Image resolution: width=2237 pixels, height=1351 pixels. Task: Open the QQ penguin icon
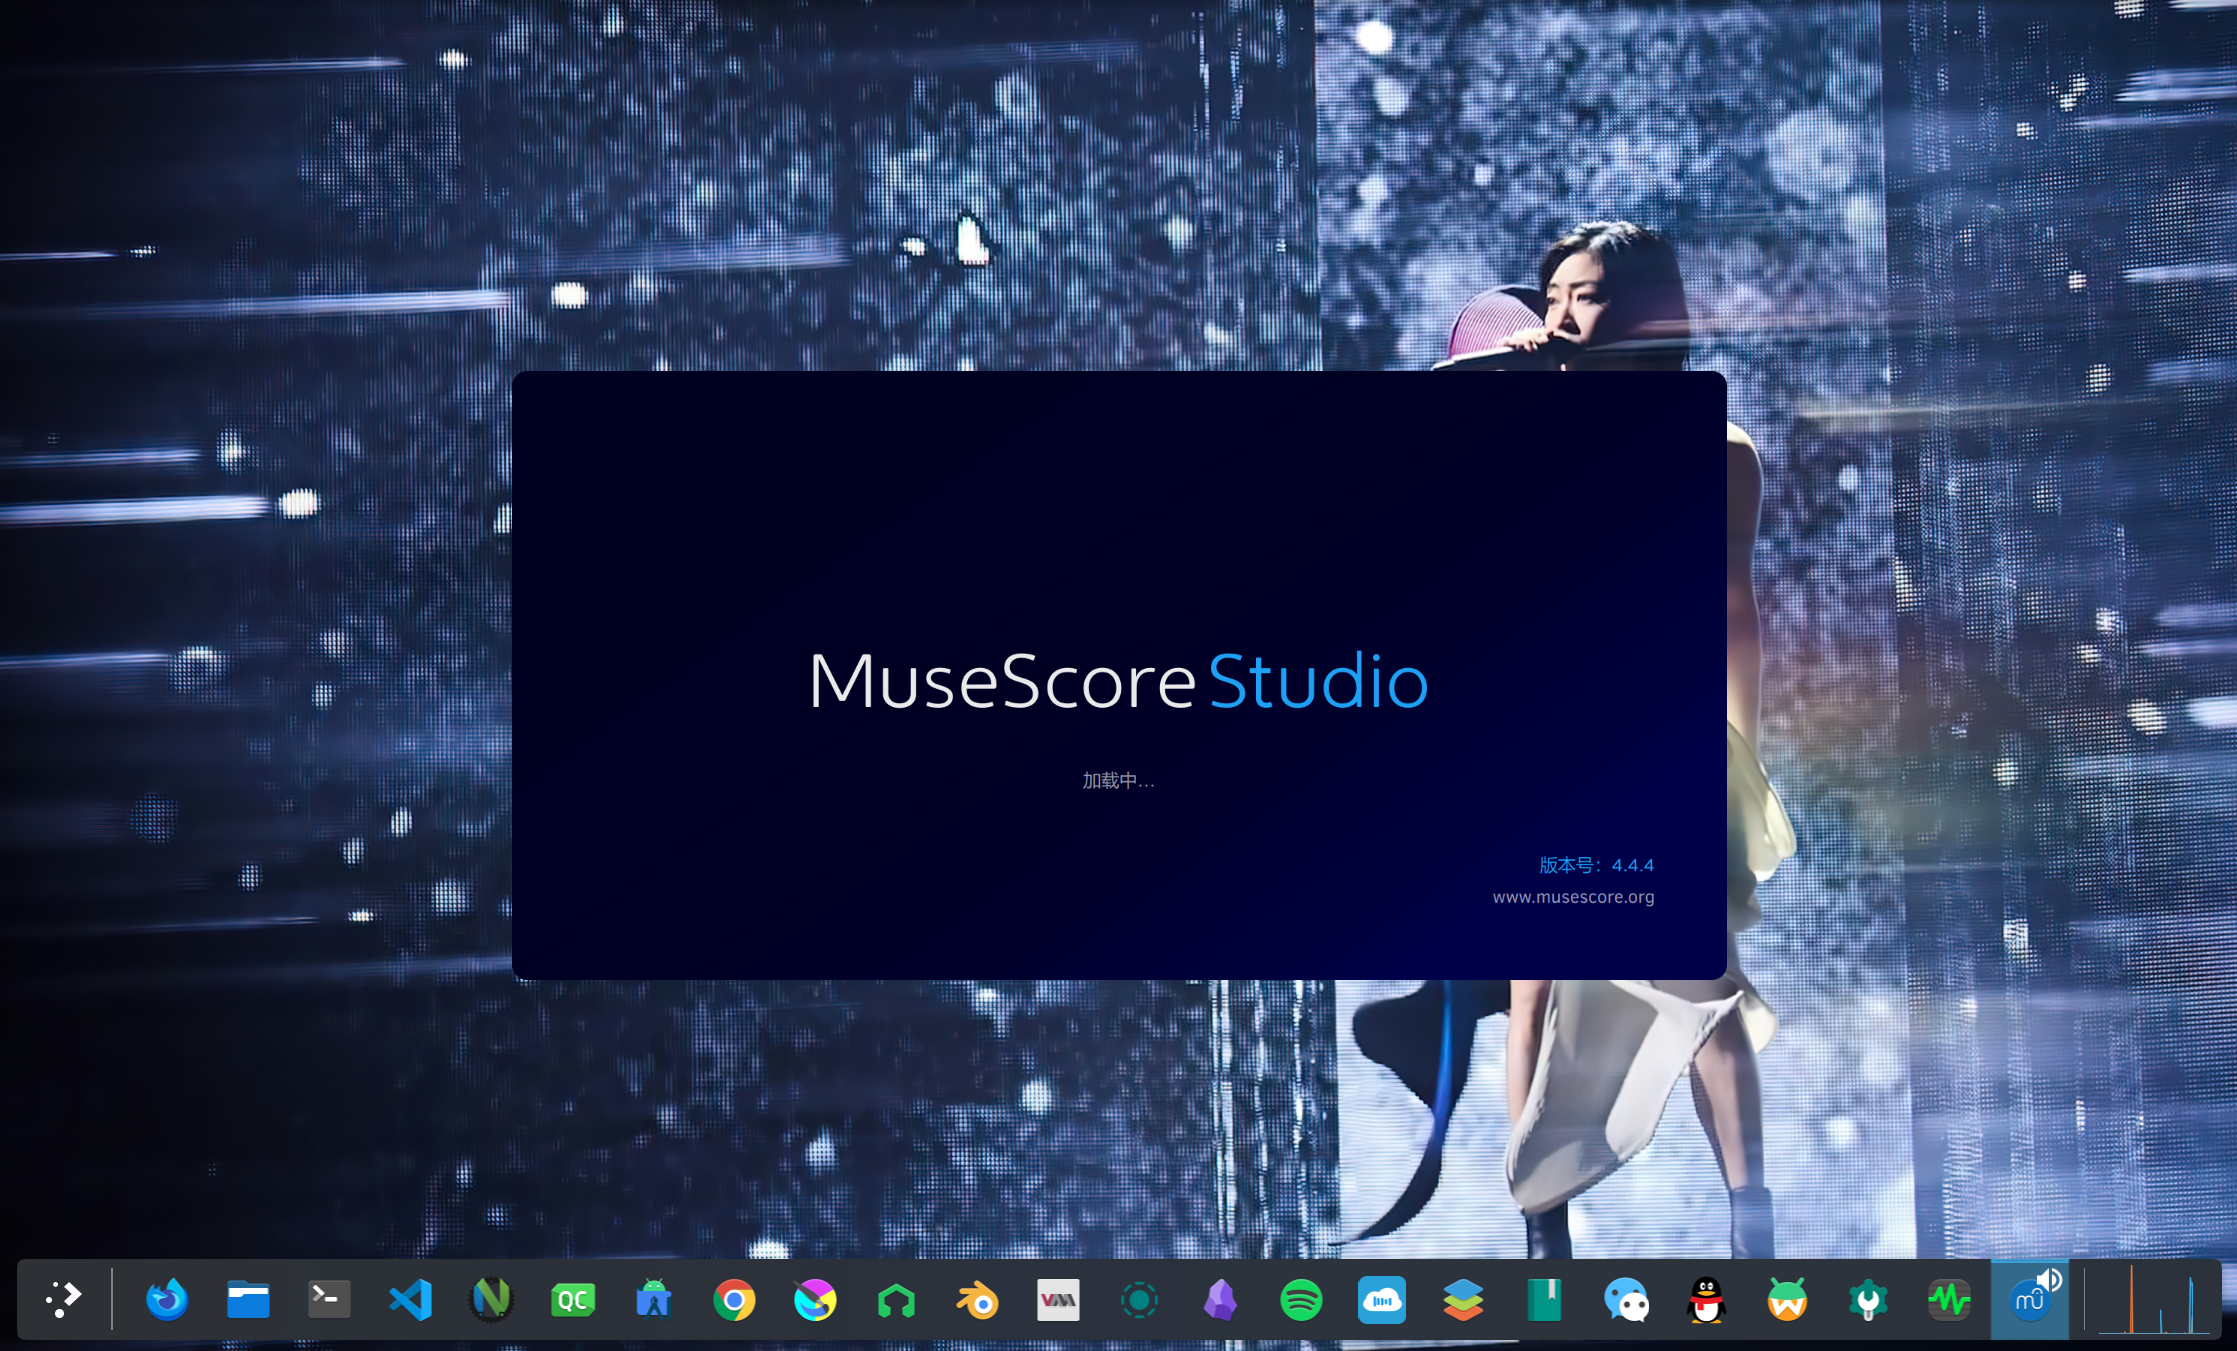pos(1706,1300)
